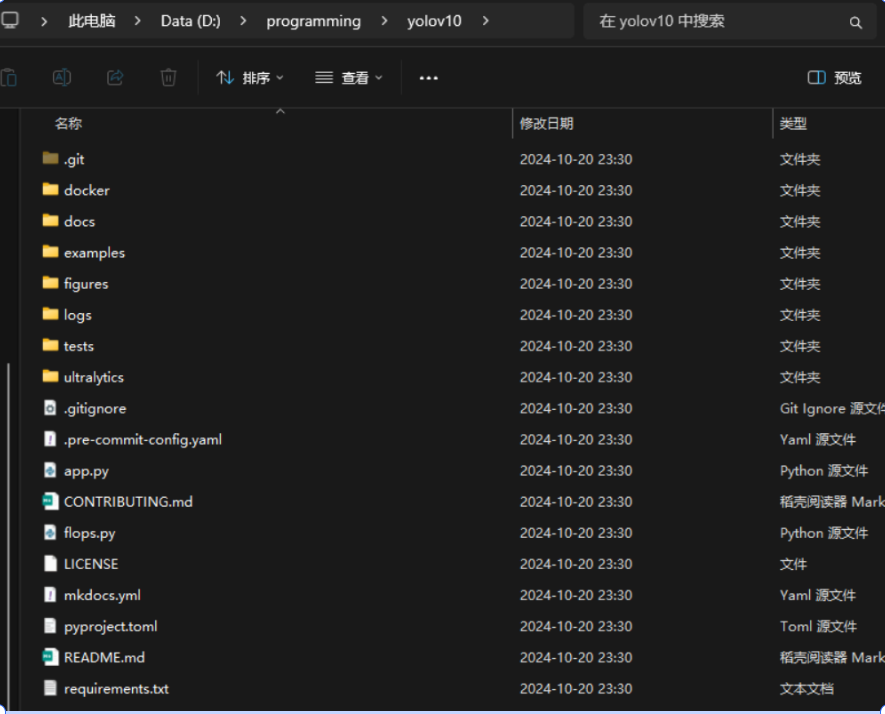The image size is (885, 714).
Task: Select the docker folder icon
Action: 50,189
